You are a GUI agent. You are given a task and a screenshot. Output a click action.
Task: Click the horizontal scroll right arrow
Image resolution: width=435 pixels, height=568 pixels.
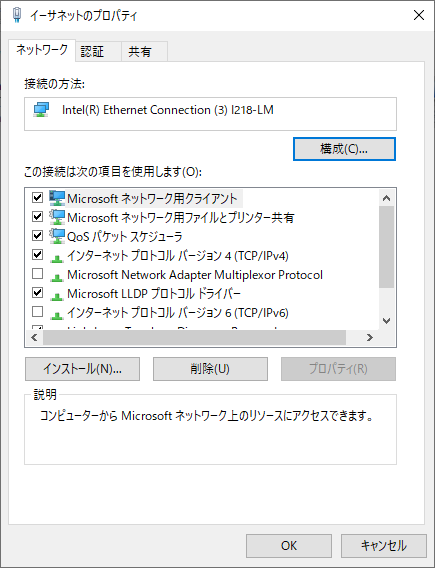tap(370, 338)
